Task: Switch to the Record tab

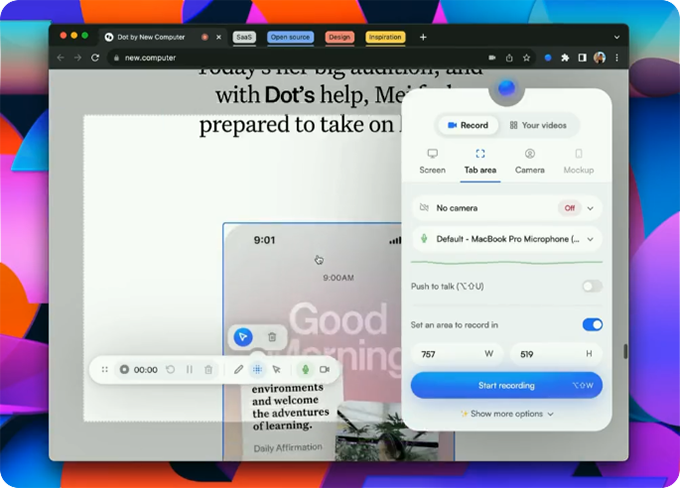Action: pyautogui.click(x=468, y=125)
